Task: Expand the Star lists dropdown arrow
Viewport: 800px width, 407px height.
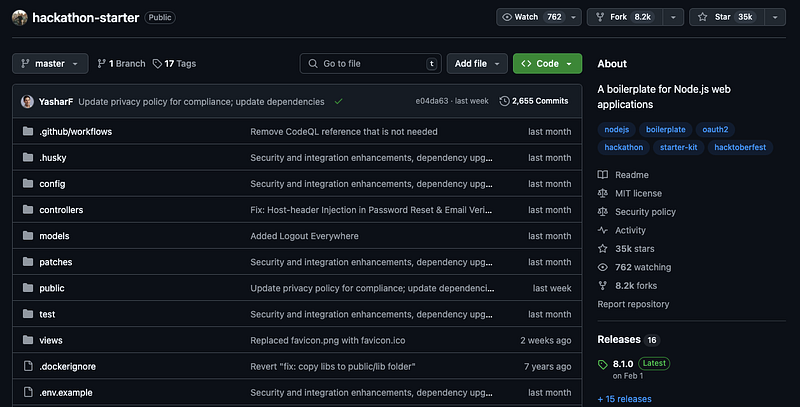Action: (x=775, y=17)
